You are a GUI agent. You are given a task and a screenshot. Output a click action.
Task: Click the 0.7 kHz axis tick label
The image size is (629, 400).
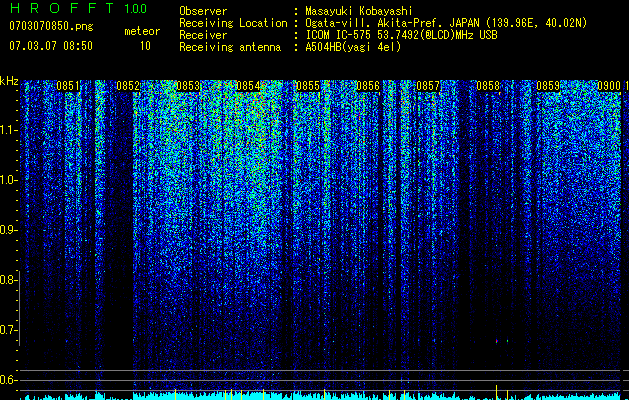pyautogui.click(x=8, y=330)
